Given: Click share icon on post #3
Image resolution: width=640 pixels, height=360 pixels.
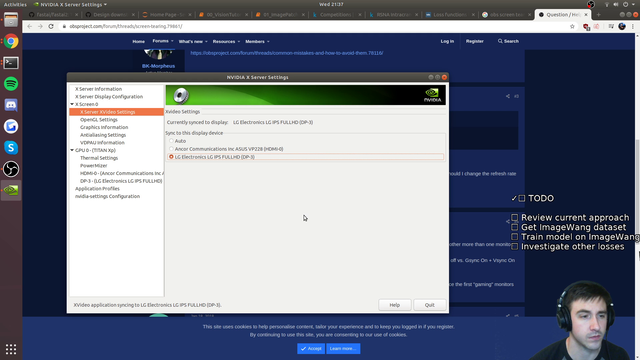Looking at the screenshot, I should (x=508, y=96).
